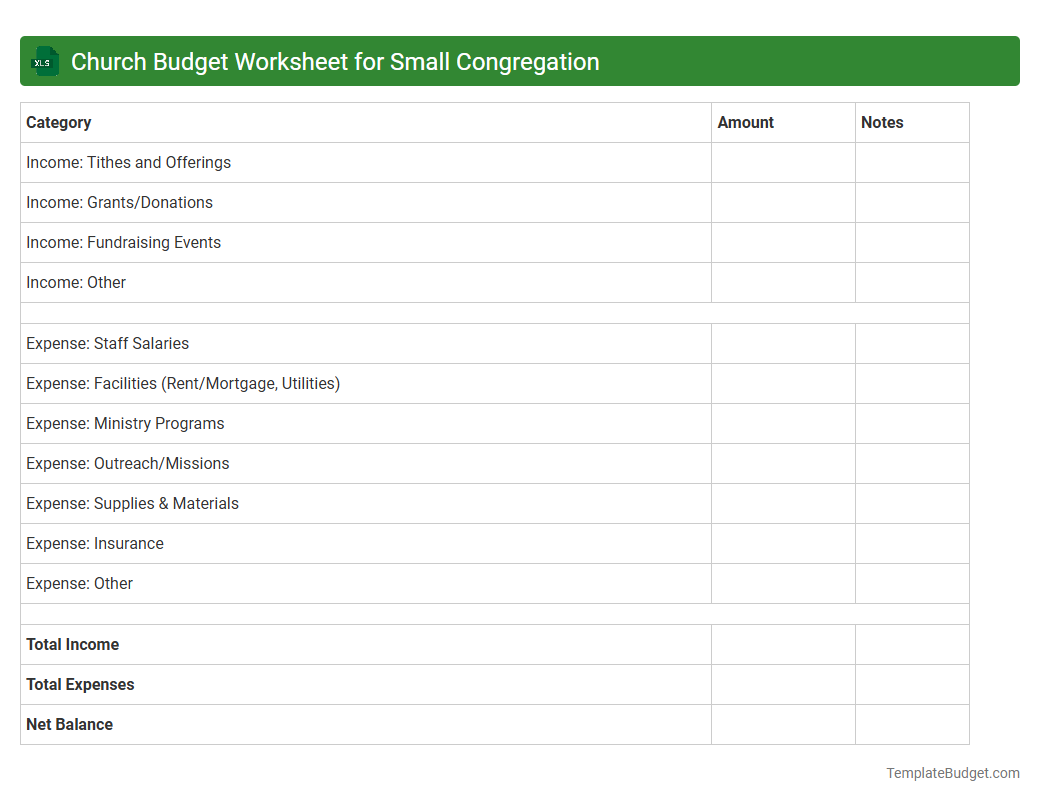Select the Notes column header
1040x802 pixels.
[x=882, y=122]
